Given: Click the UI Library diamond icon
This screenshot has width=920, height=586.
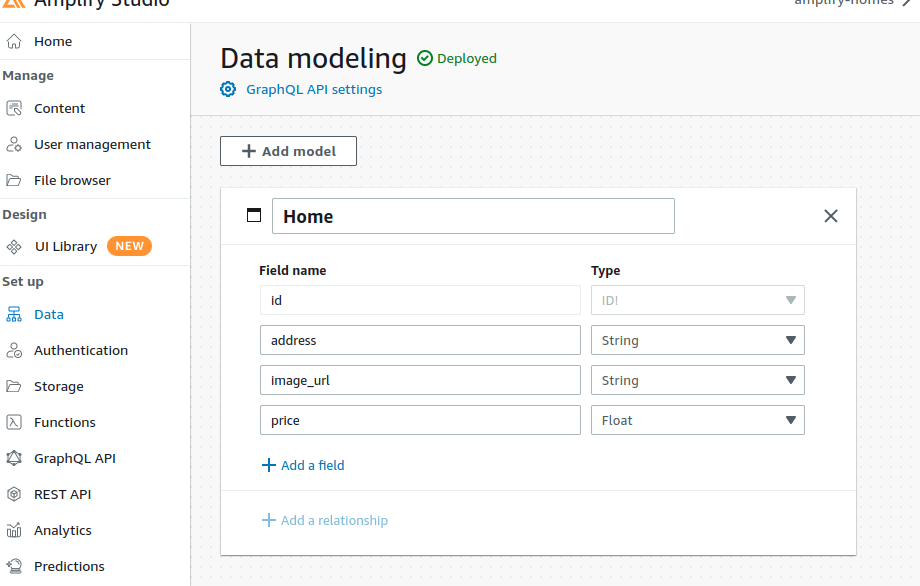Looking at the screenshot, I should [x=14, y=246].
